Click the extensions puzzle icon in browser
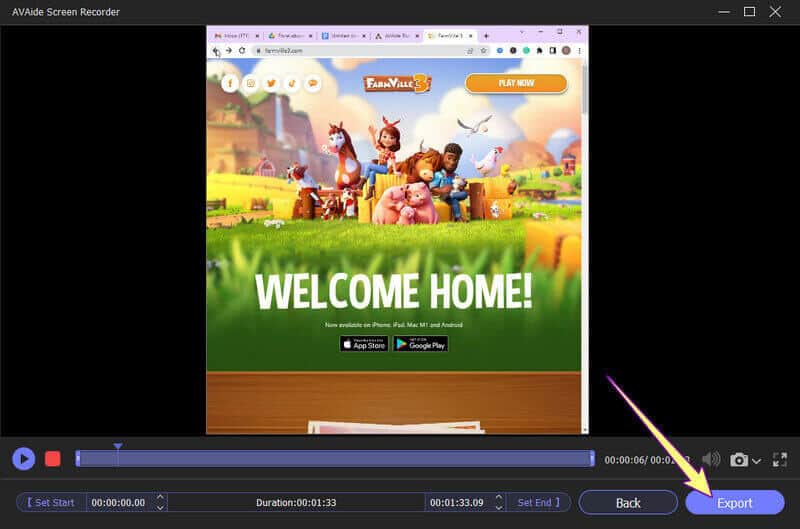The height and width of the screenshot is (529, 800). 539,51
